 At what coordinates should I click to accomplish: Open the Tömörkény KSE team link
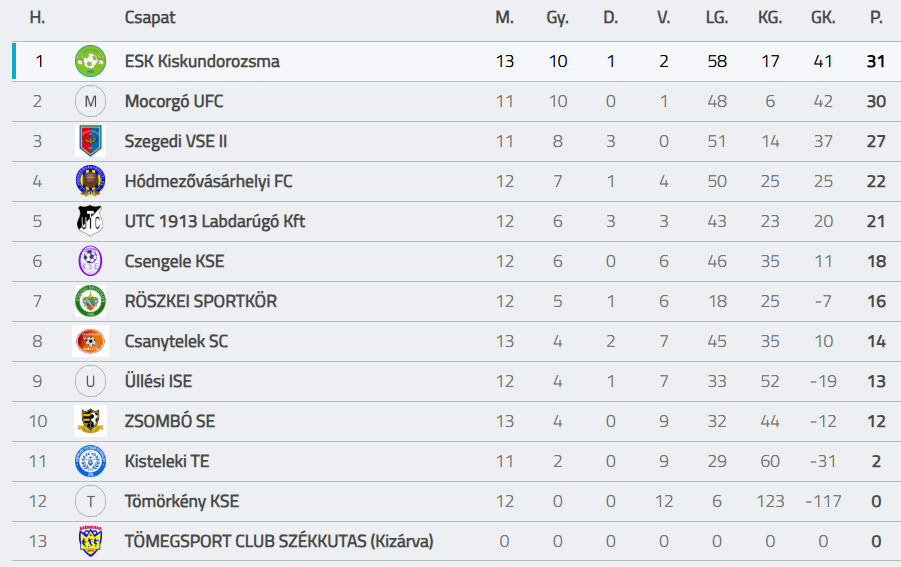tap(182, 501)
